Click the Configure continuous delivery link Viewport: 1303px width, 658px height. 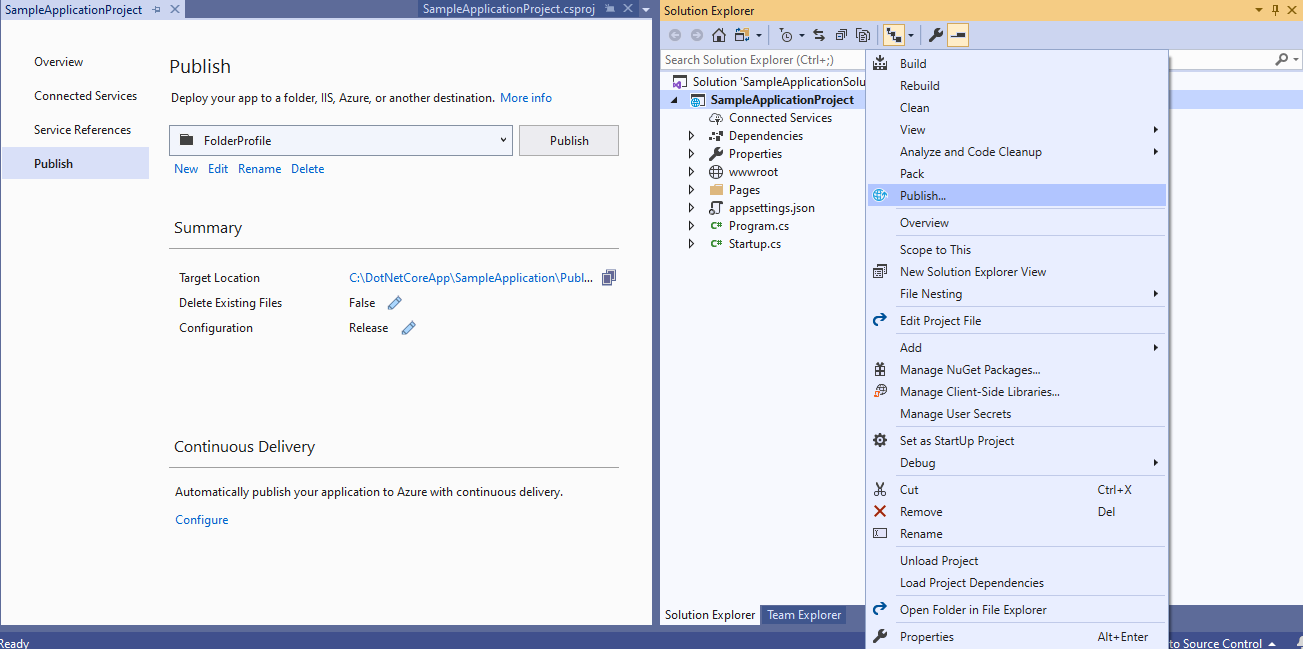(202, 520)
